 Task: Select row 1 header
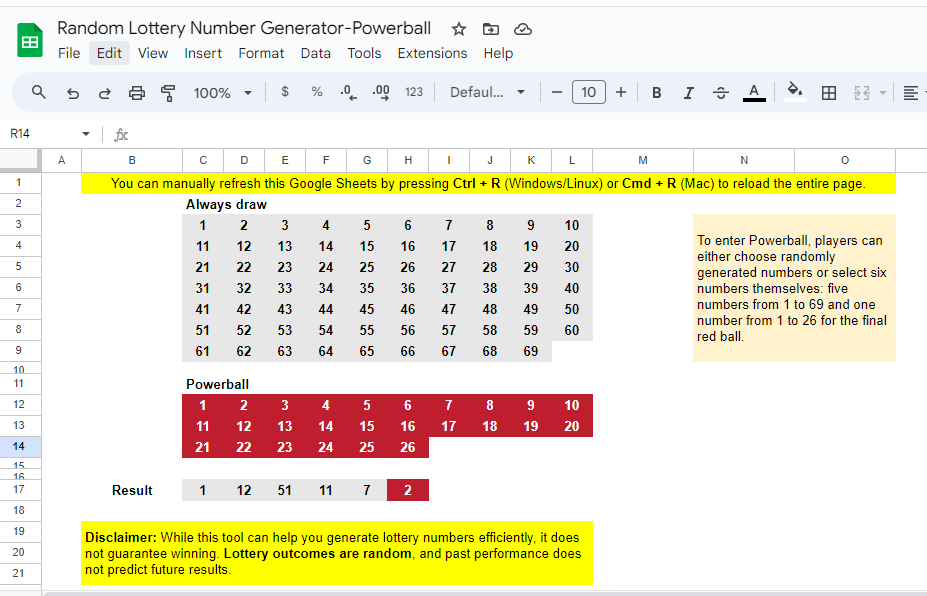coord(20,182)
